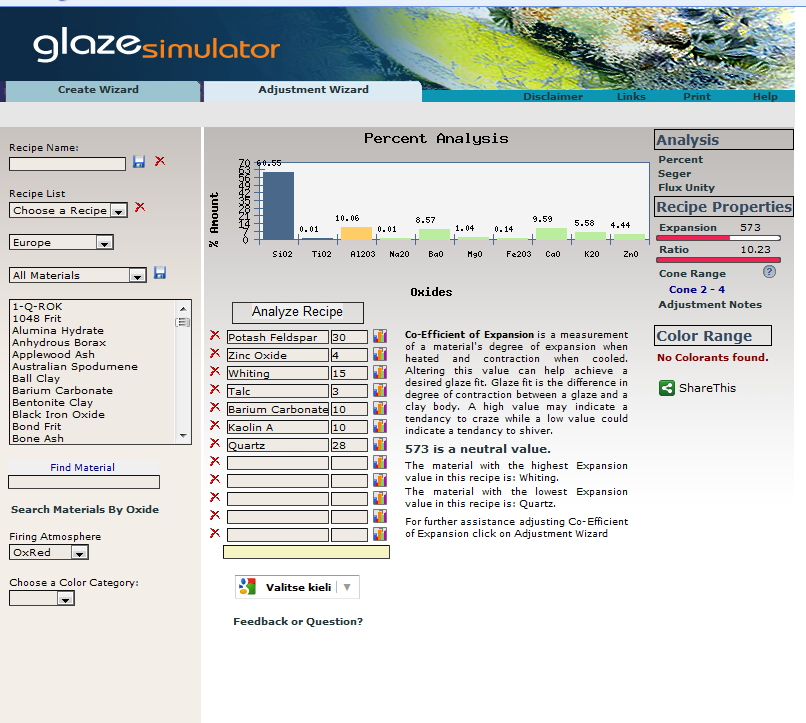The height and width of the screenshot is (723, 806).
Task: Save the recipe name with floppy icon
Action: (139, 162)
